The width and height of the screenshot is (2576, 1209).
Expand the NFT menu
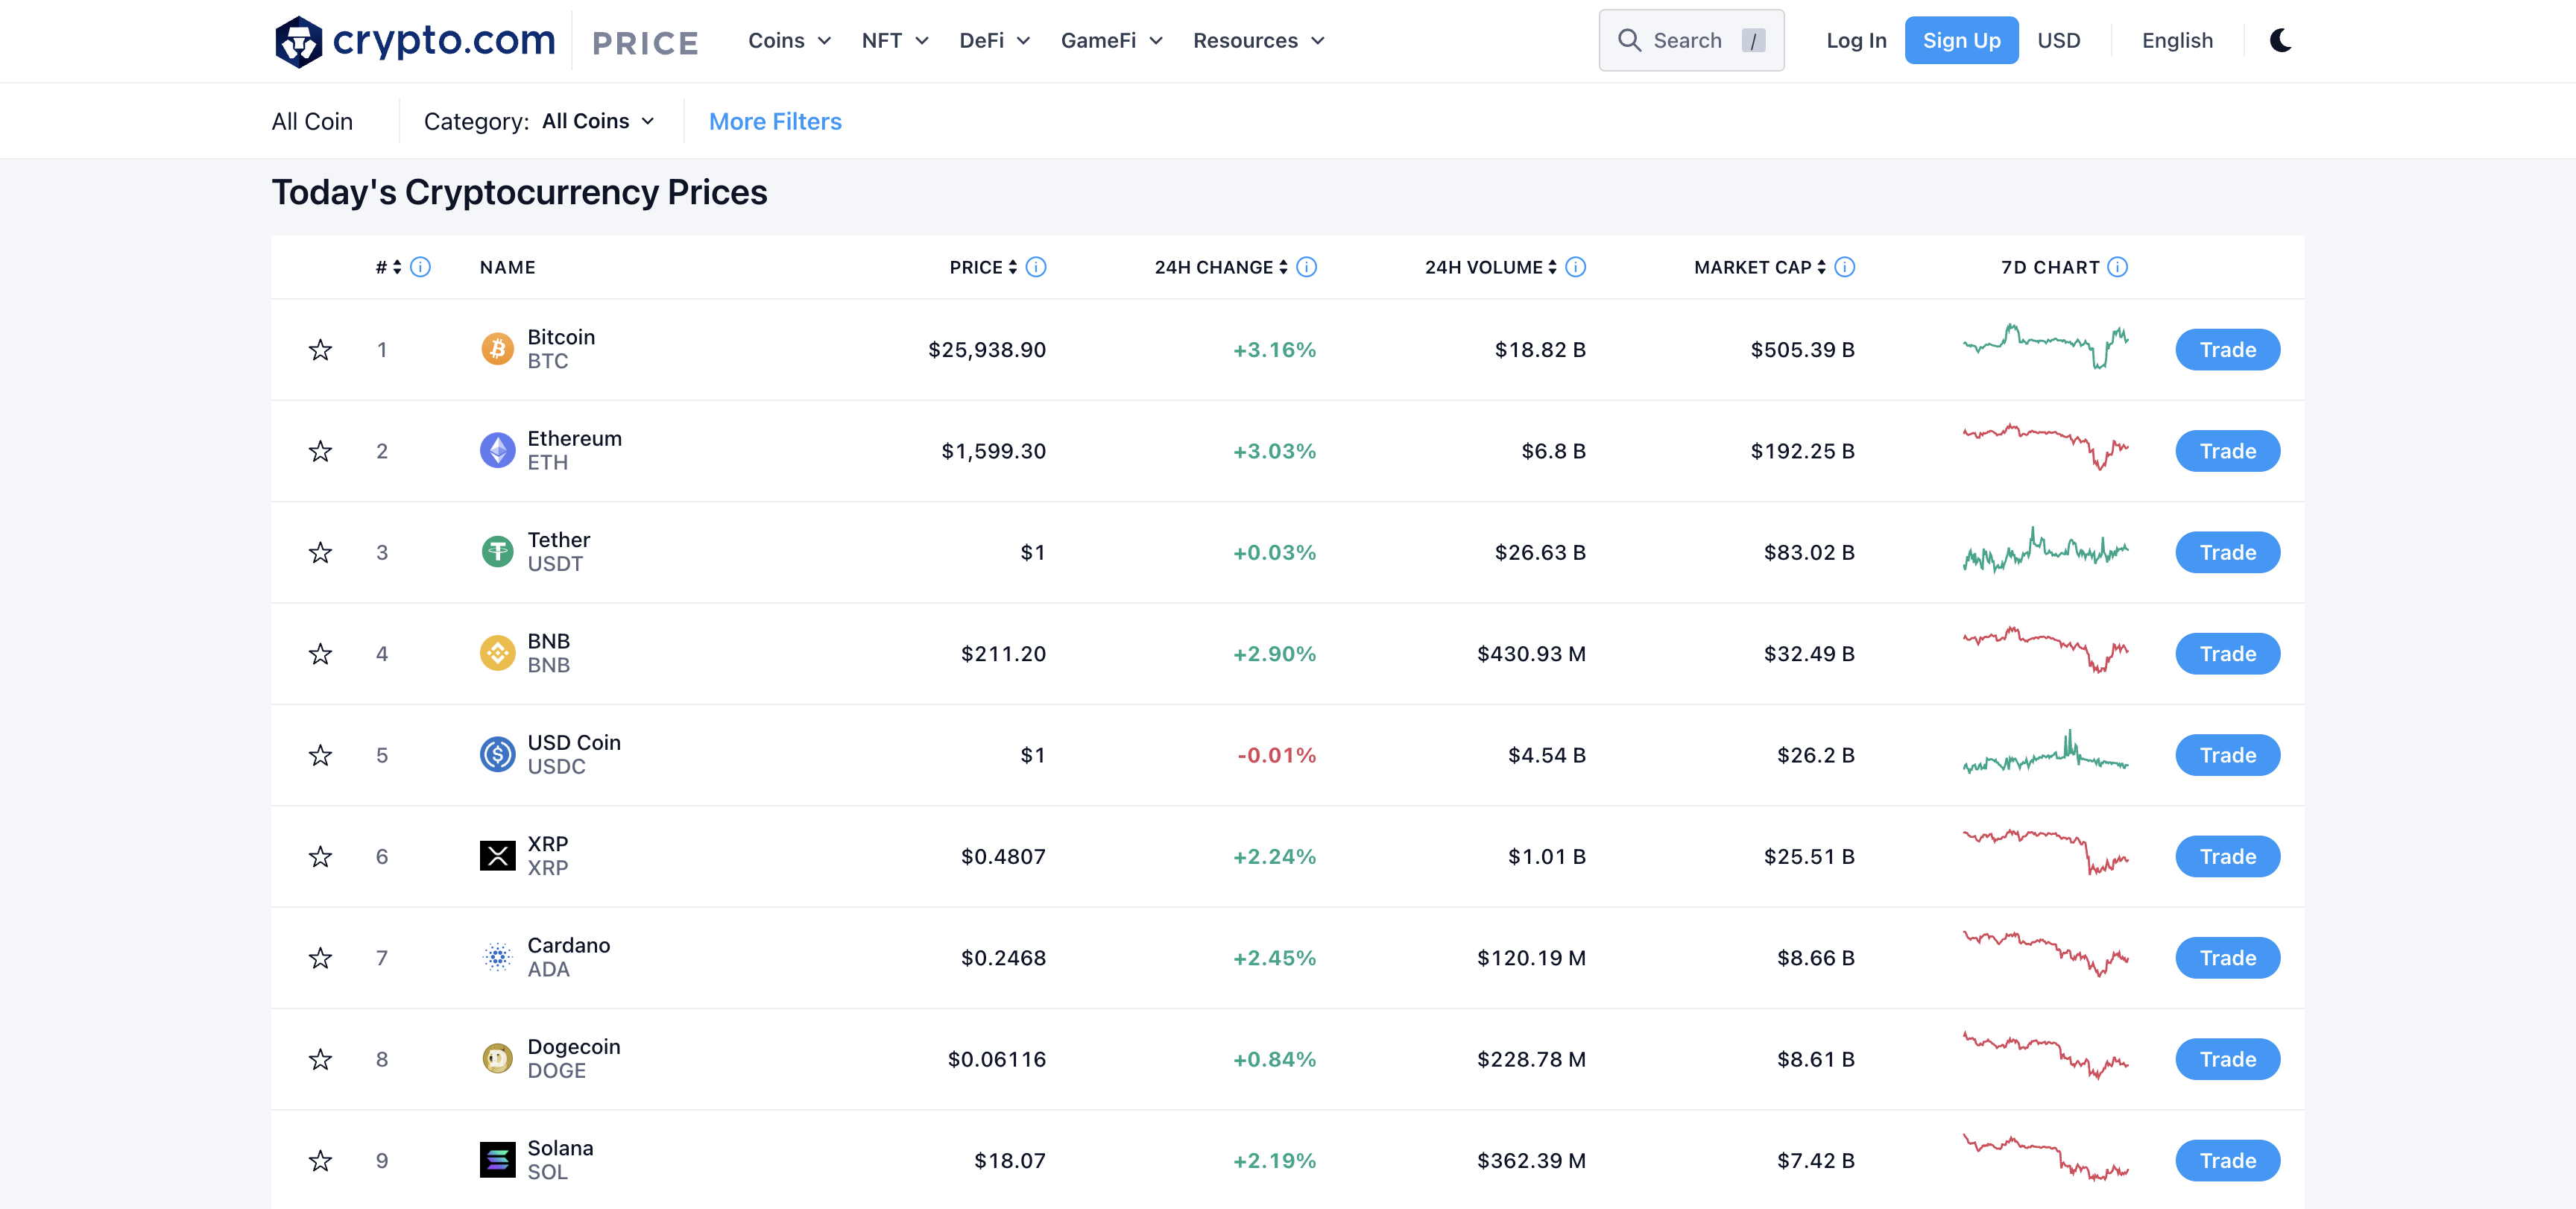tap(895, 41)
